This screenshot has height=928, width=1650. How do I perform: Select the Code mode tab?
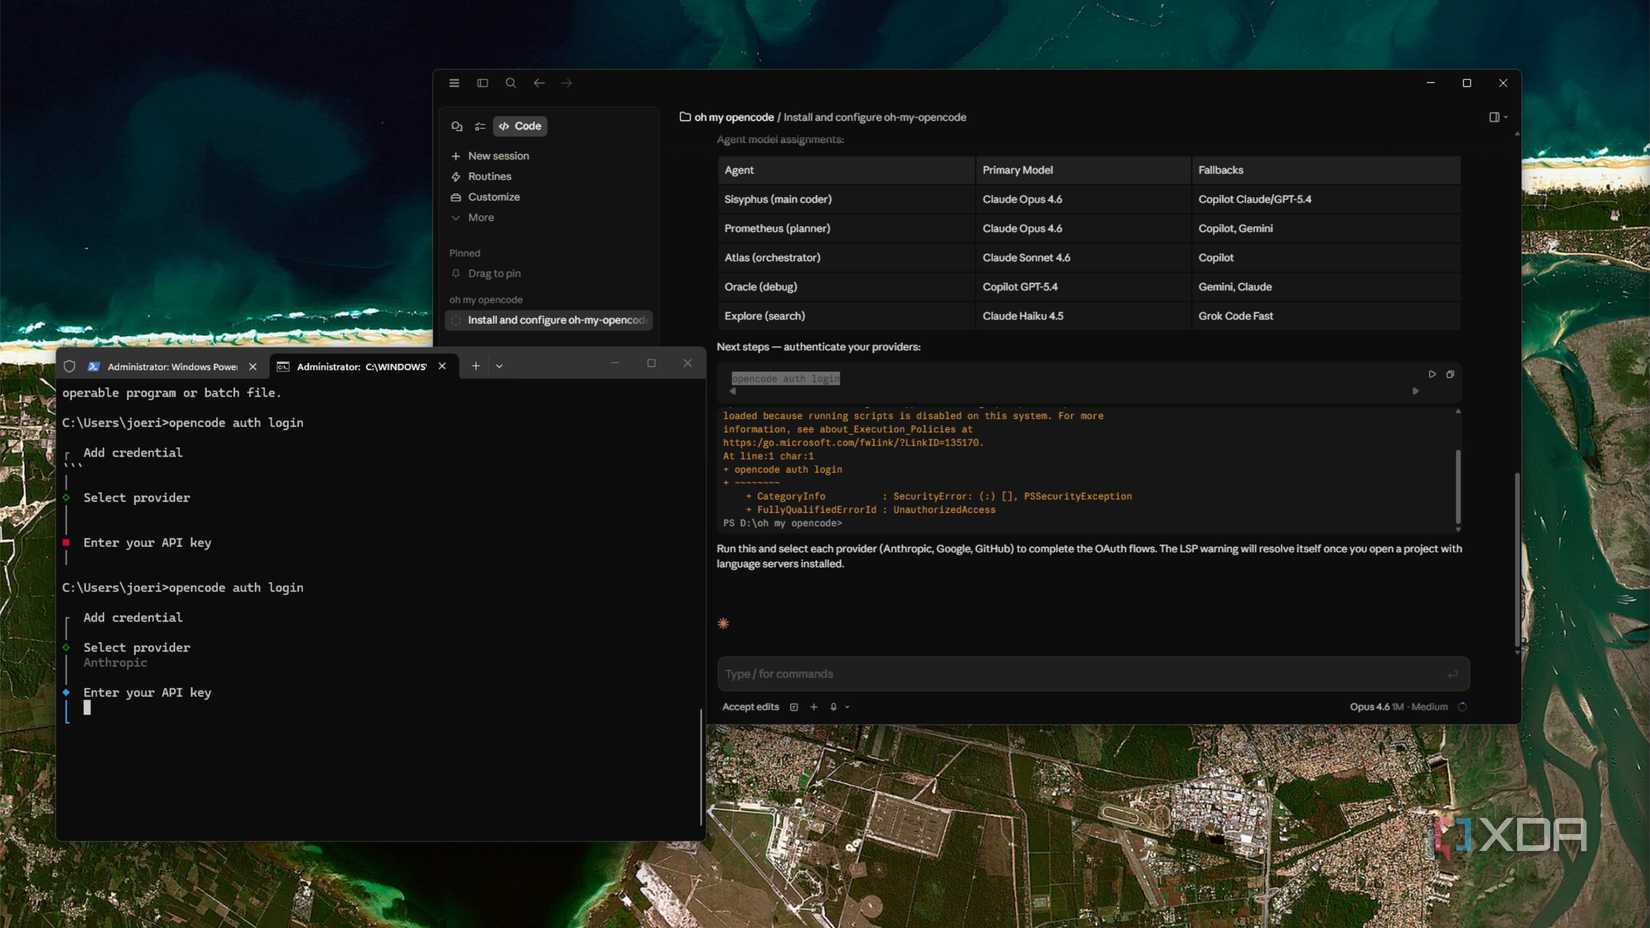(520, 126)
